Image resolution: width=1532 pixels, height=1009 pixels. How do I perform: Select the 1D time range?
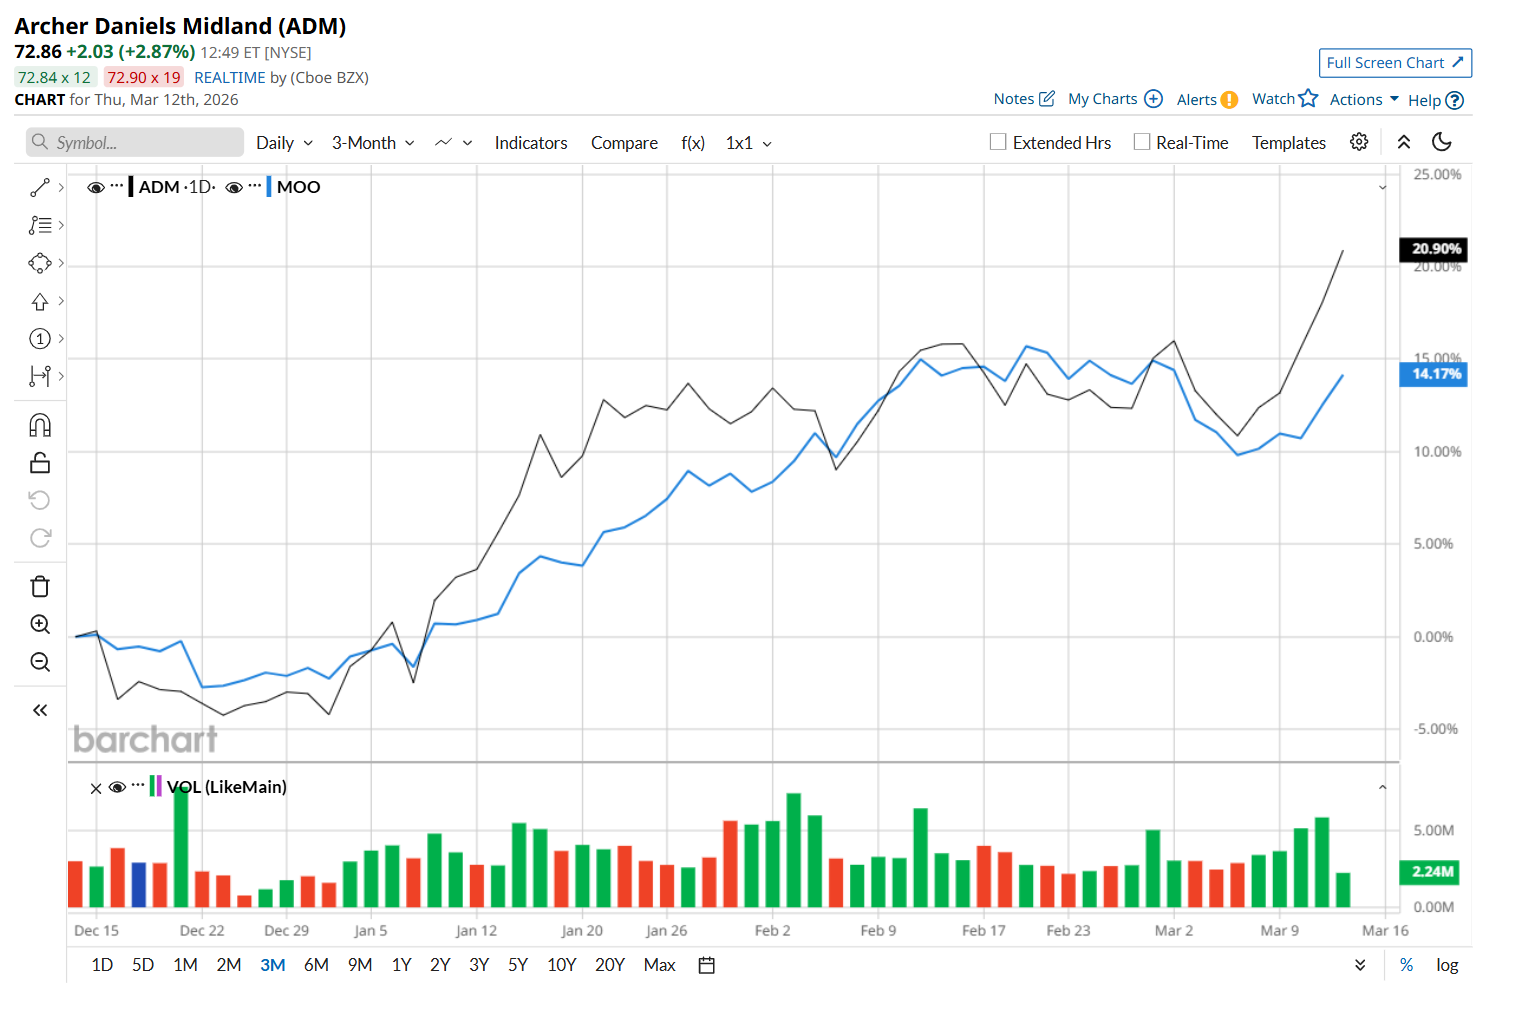click(102, 965)
